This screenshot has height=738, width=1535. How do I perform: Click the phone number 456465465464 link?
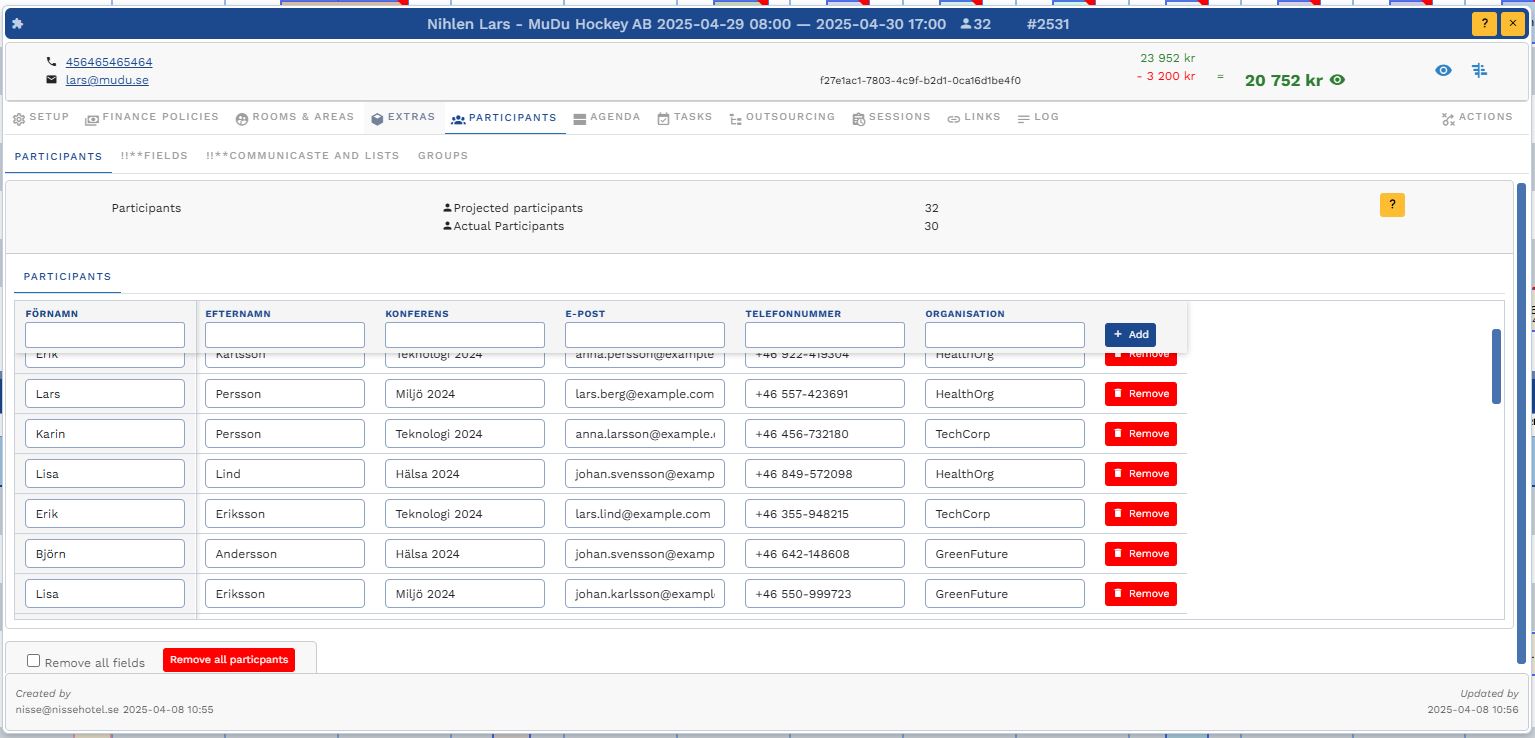click(109, 62)
